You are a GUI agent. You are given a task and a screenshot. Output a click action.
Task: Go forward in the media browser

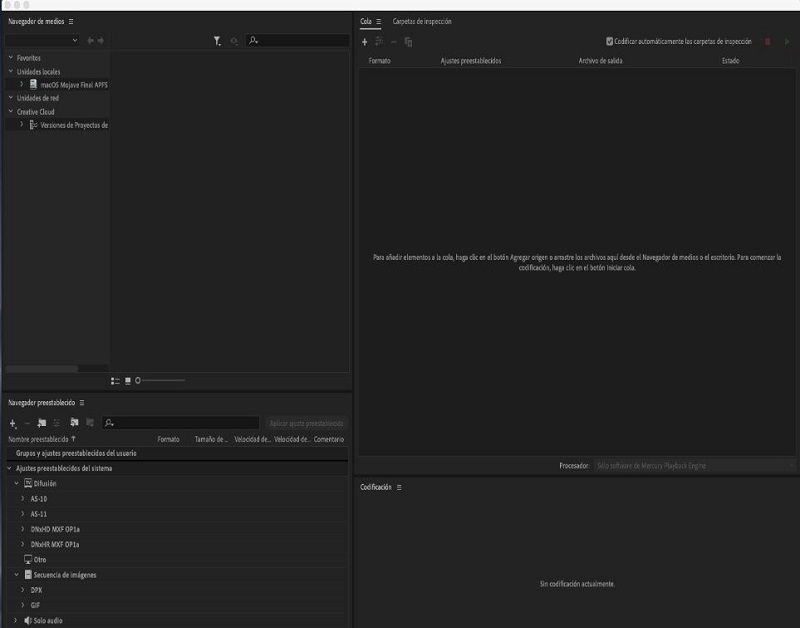click(x=101, y=40)
